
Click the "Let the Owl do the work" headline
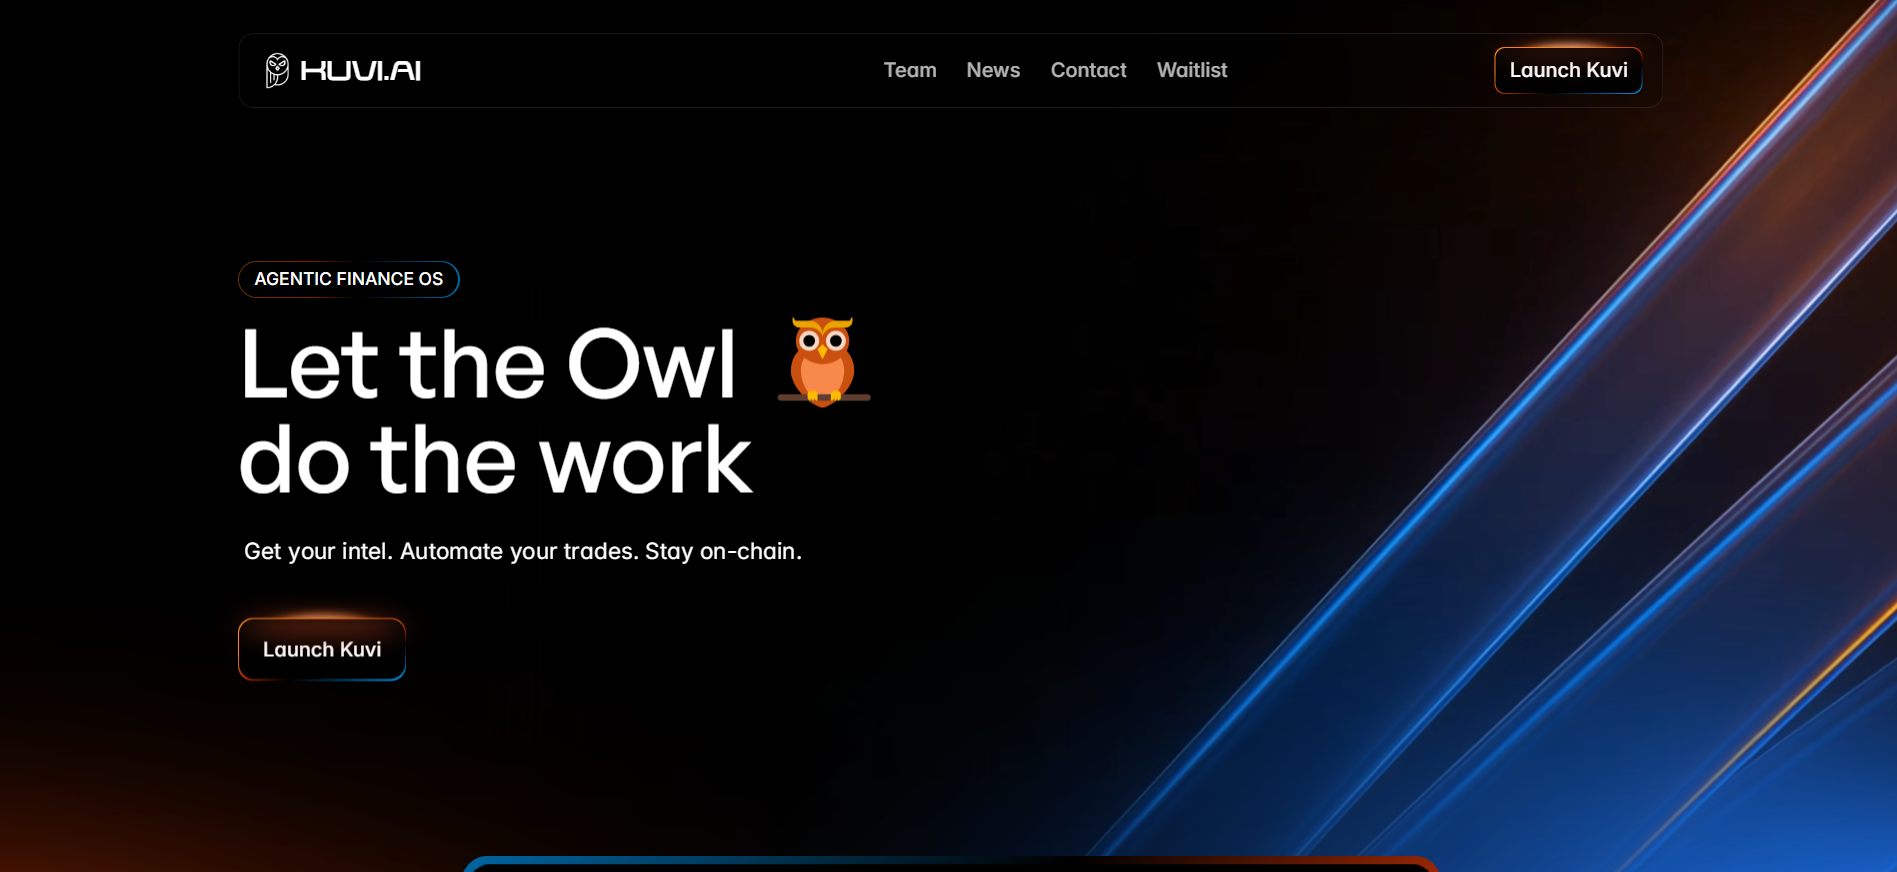[496, 411]
